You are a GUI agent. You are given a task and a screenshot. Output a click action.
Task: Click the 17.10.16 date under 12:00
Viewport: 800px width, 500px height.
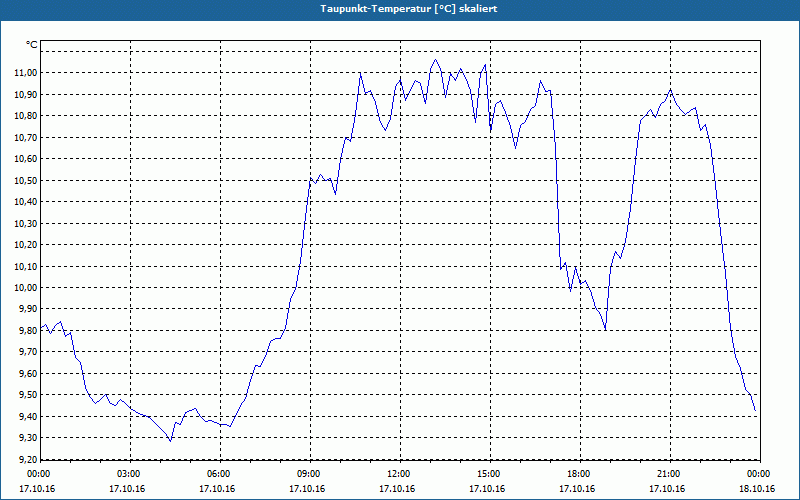click(397, 489)
